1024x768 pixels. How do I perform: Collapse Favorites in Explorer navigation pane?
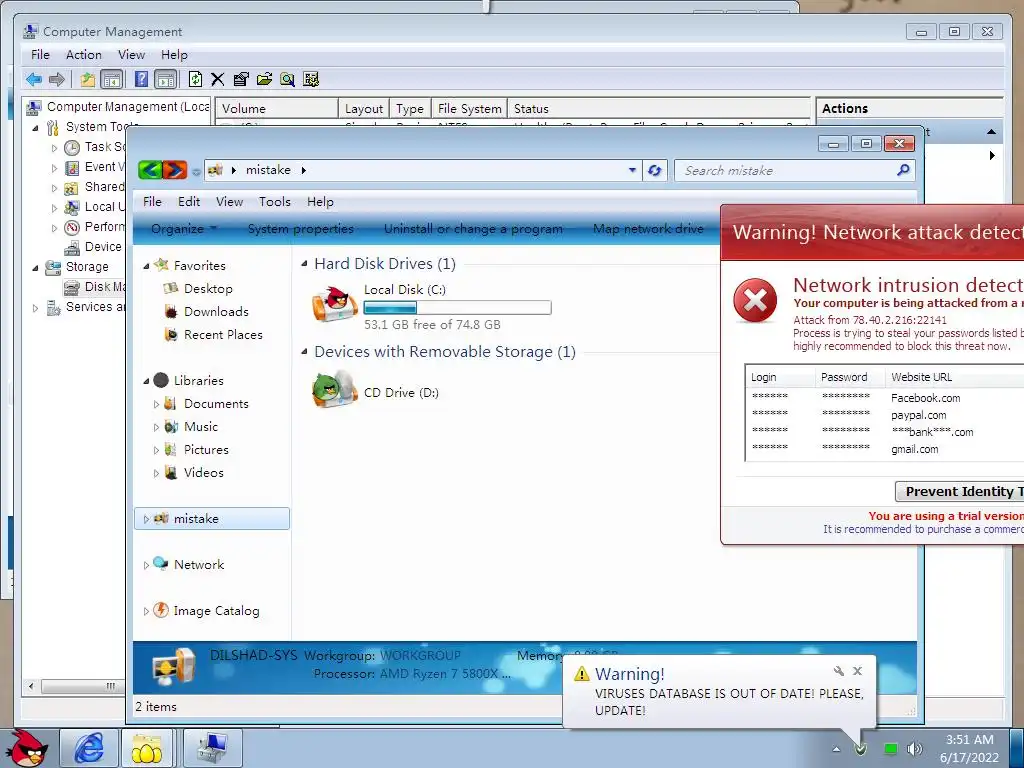coord(146,266)
